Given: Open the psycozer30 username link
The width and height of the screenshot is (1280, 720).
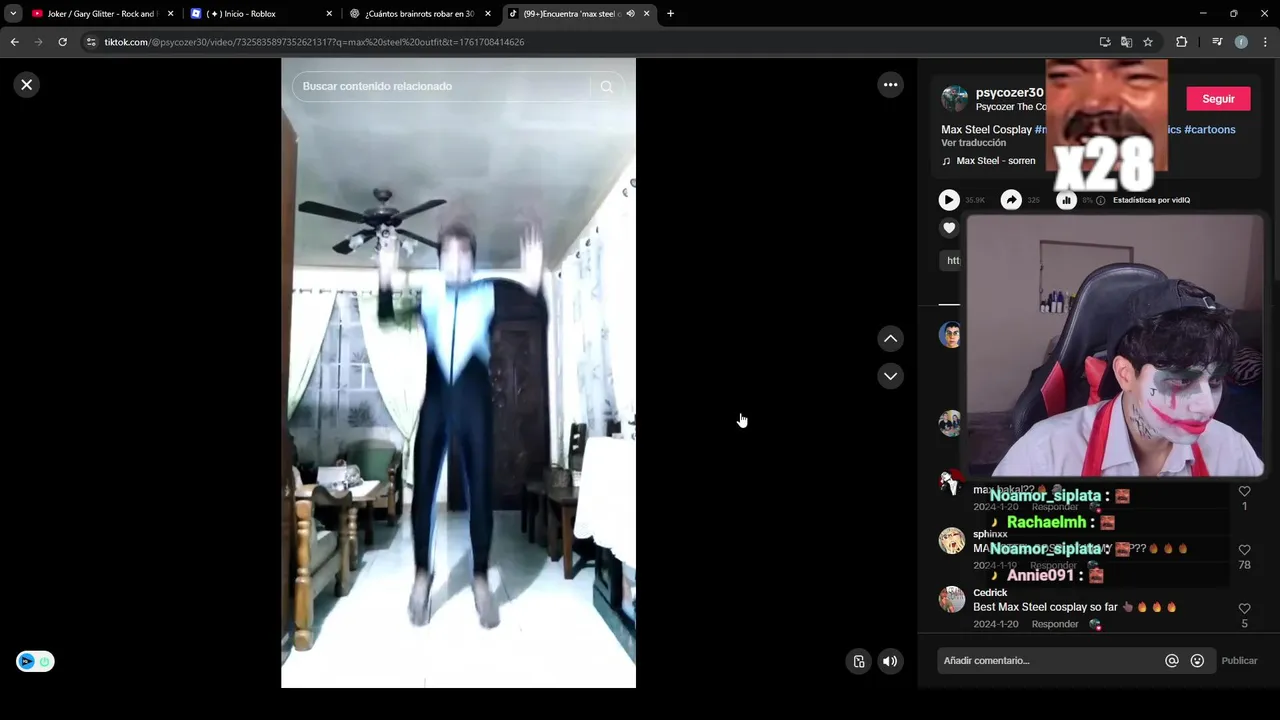Looking at the screenshot, I should pos(1009,93).
